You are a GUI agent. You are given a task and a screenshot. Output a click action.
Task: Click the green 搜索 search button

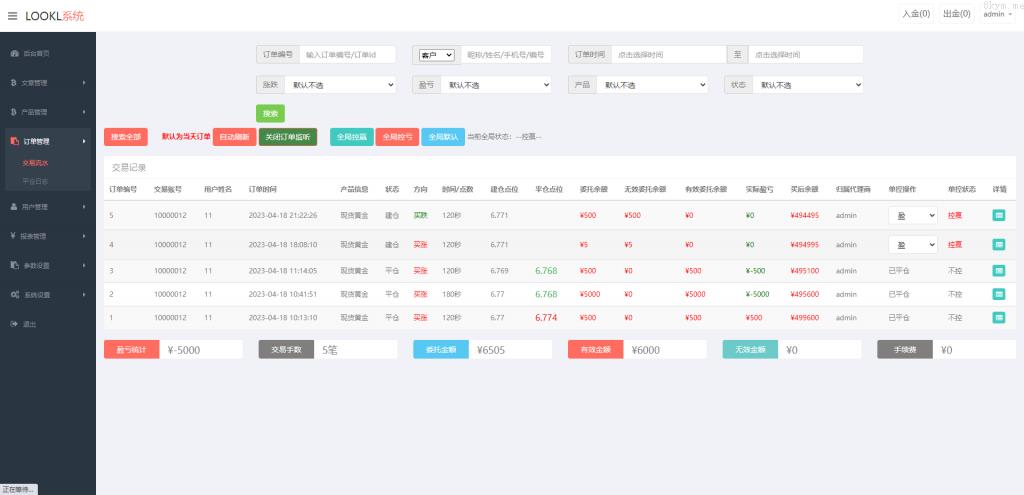pos(270,113)
